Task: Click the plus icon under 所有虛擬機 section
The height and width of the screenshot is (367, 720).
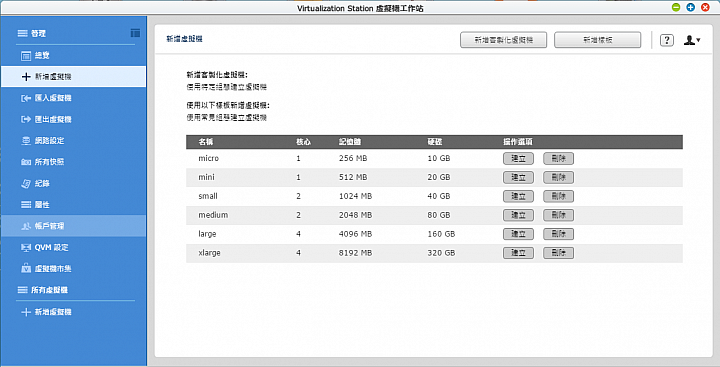Action: [x=26, y=312]
